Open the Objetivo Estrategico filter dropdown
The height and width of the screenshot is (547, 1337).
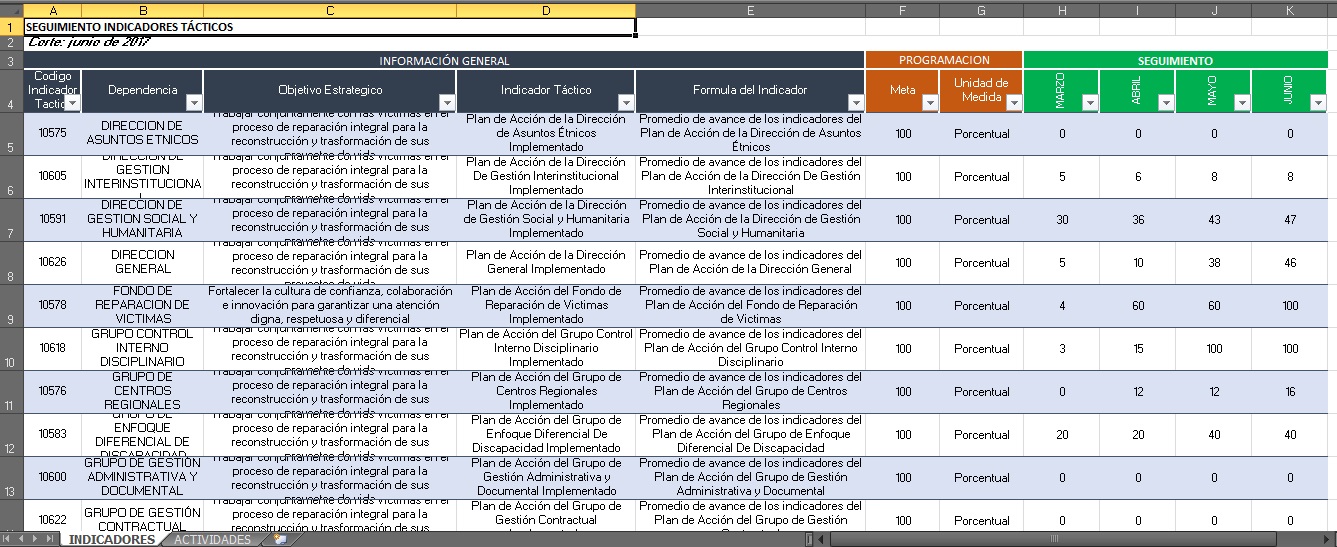(447, 103)
